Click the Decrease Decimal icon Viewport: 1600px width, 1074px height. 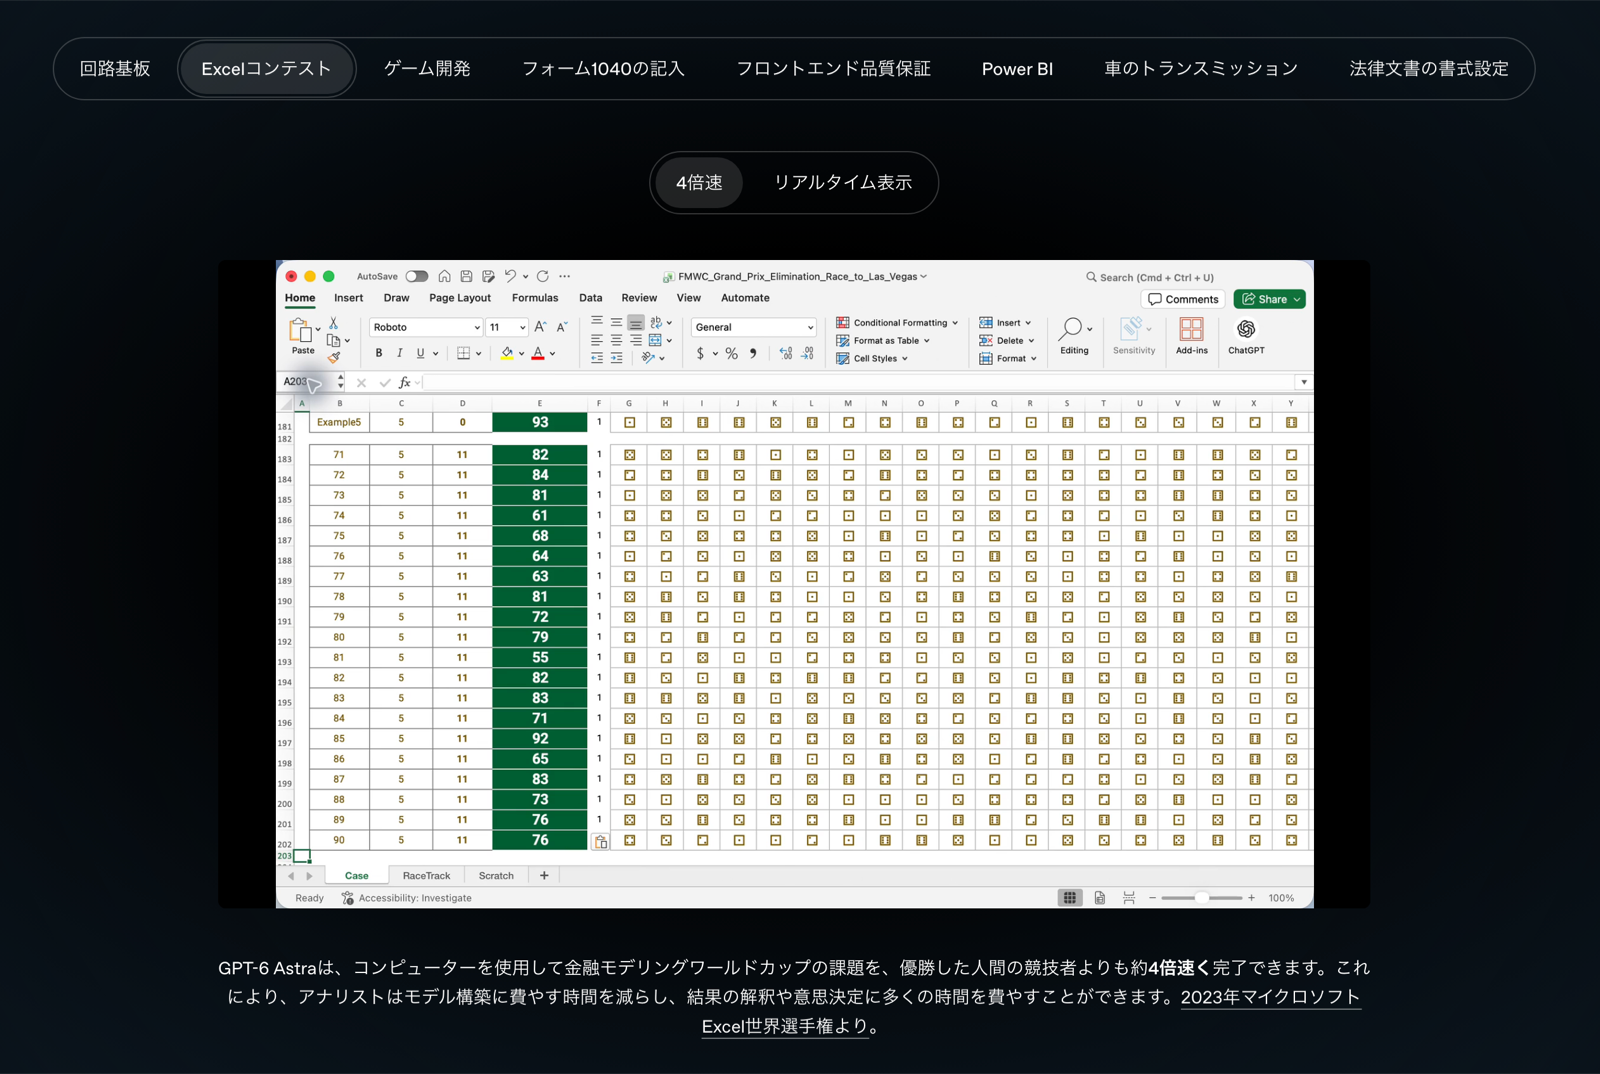coord(807,354)
